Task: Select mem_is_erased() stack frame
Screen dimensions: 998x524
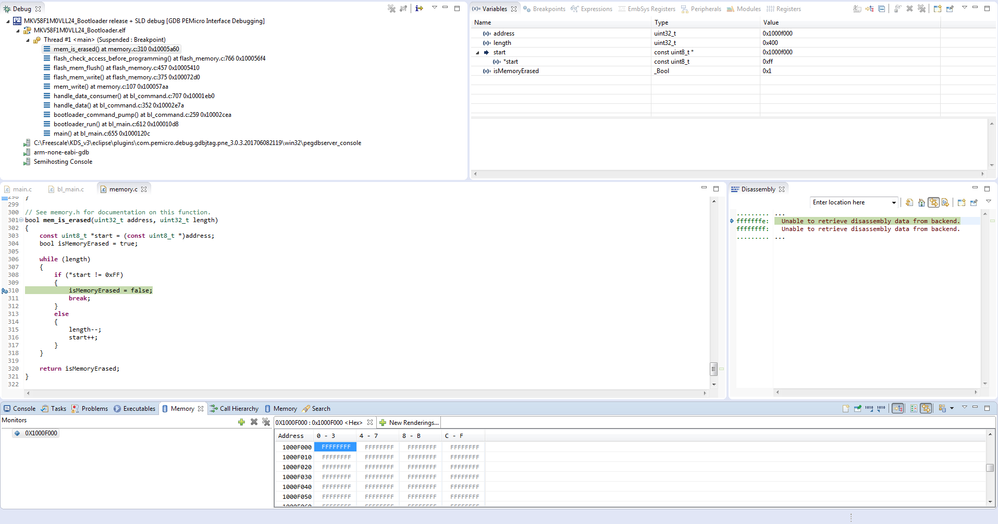Action: [111, 49]
